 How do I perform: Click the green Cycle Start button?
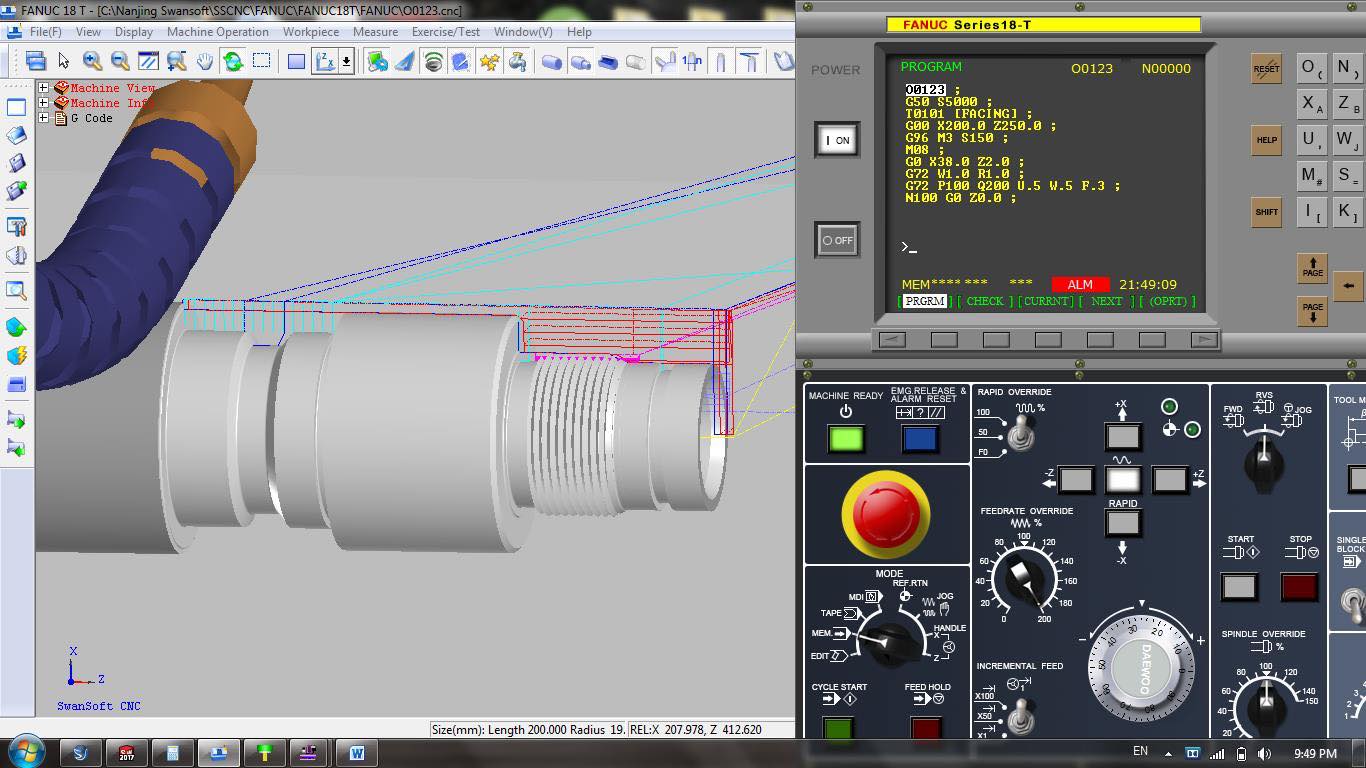coord(837,727)
